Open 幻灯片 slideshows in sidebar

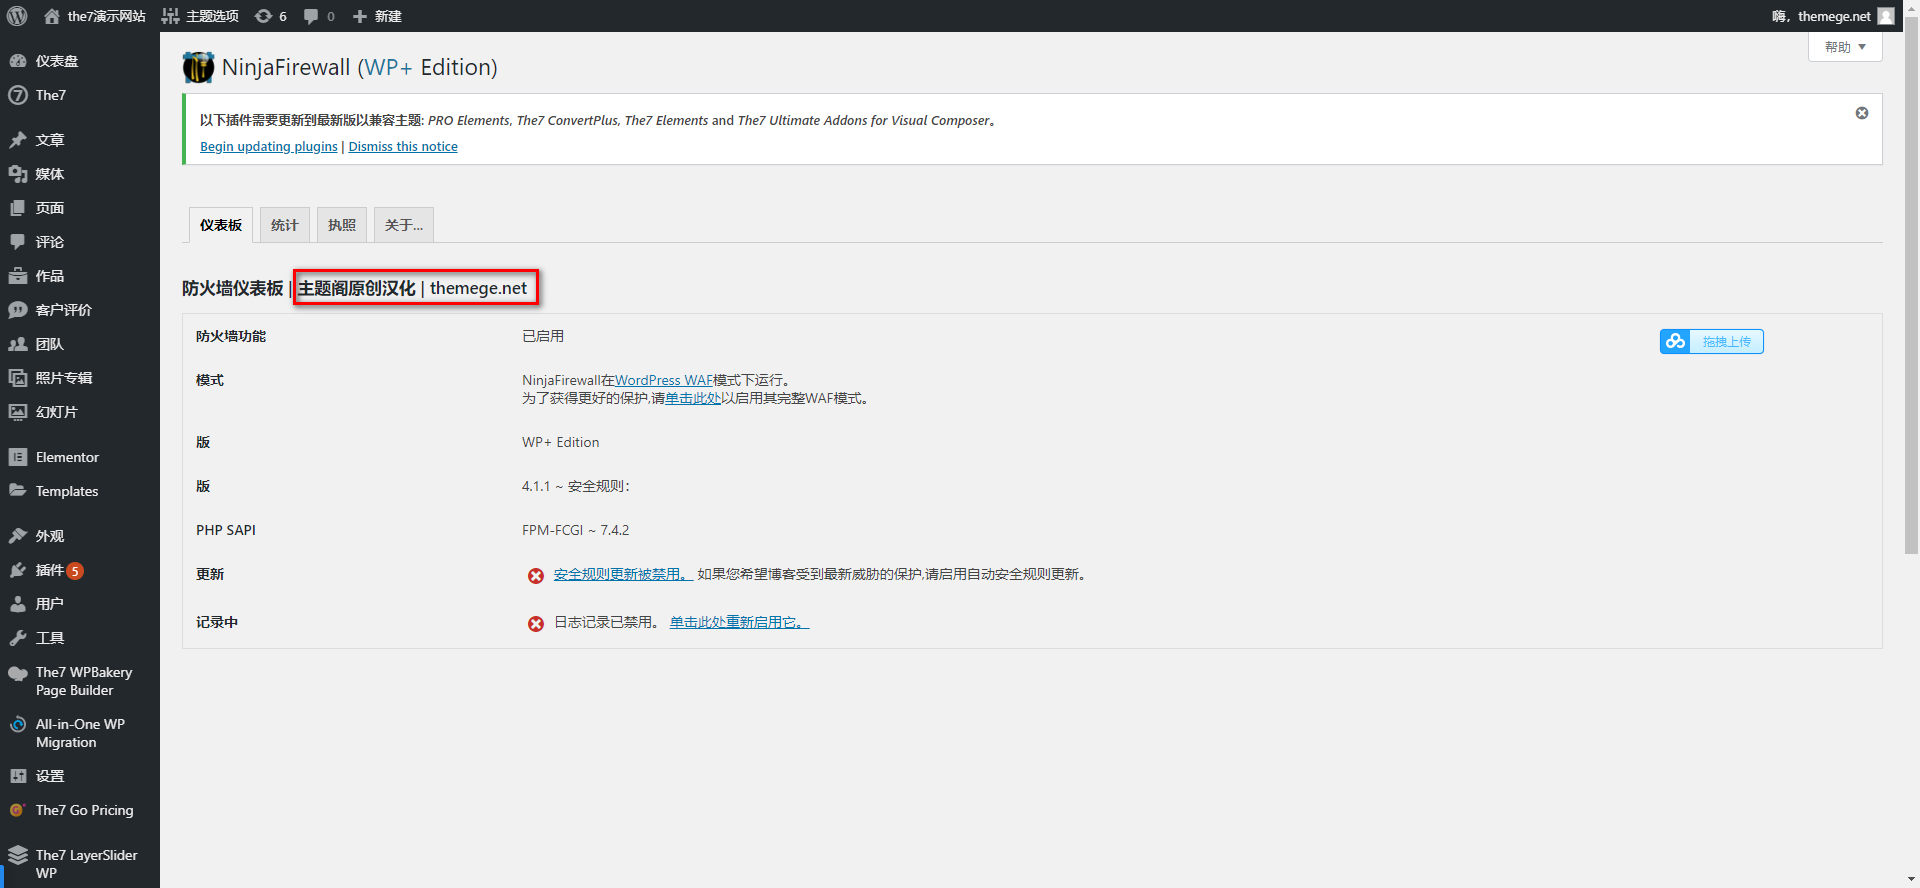click(80, 412)
